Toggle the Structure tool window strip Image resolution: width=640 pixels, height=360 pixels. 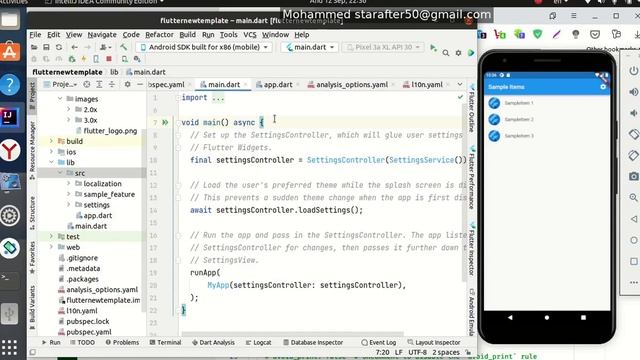pyautogui.click(x=32, y=212)
